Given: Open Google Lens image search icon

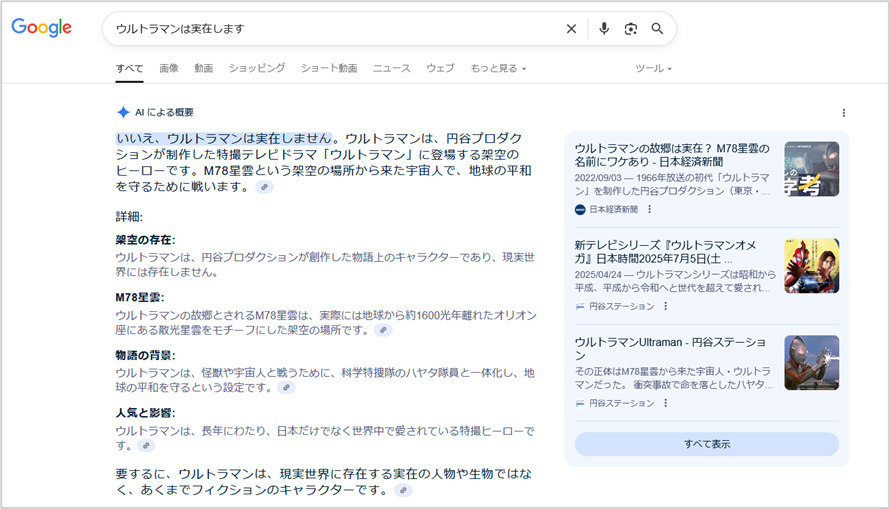Looking at the screenshot, I should 631,28.
